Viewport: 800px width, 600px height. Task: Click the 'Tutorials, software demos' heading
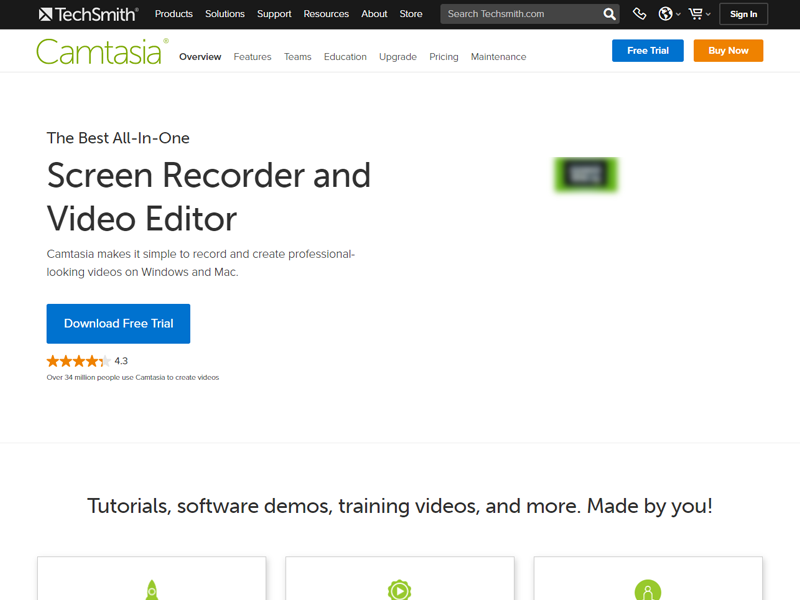(400, 506)
